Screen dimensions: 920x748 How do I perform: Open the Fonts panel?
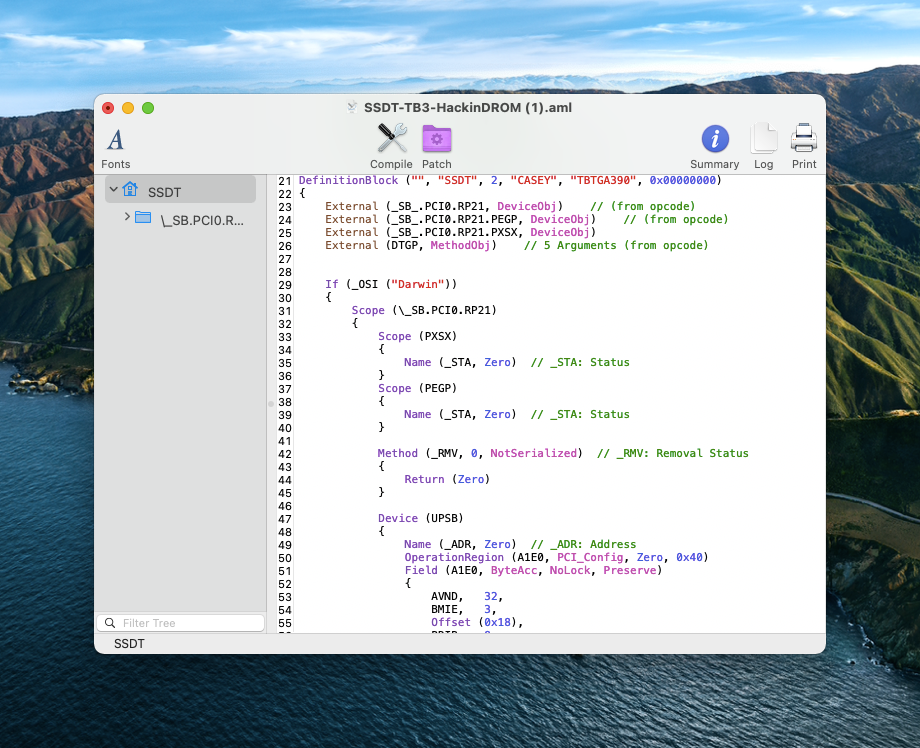[x=115, y=140]
